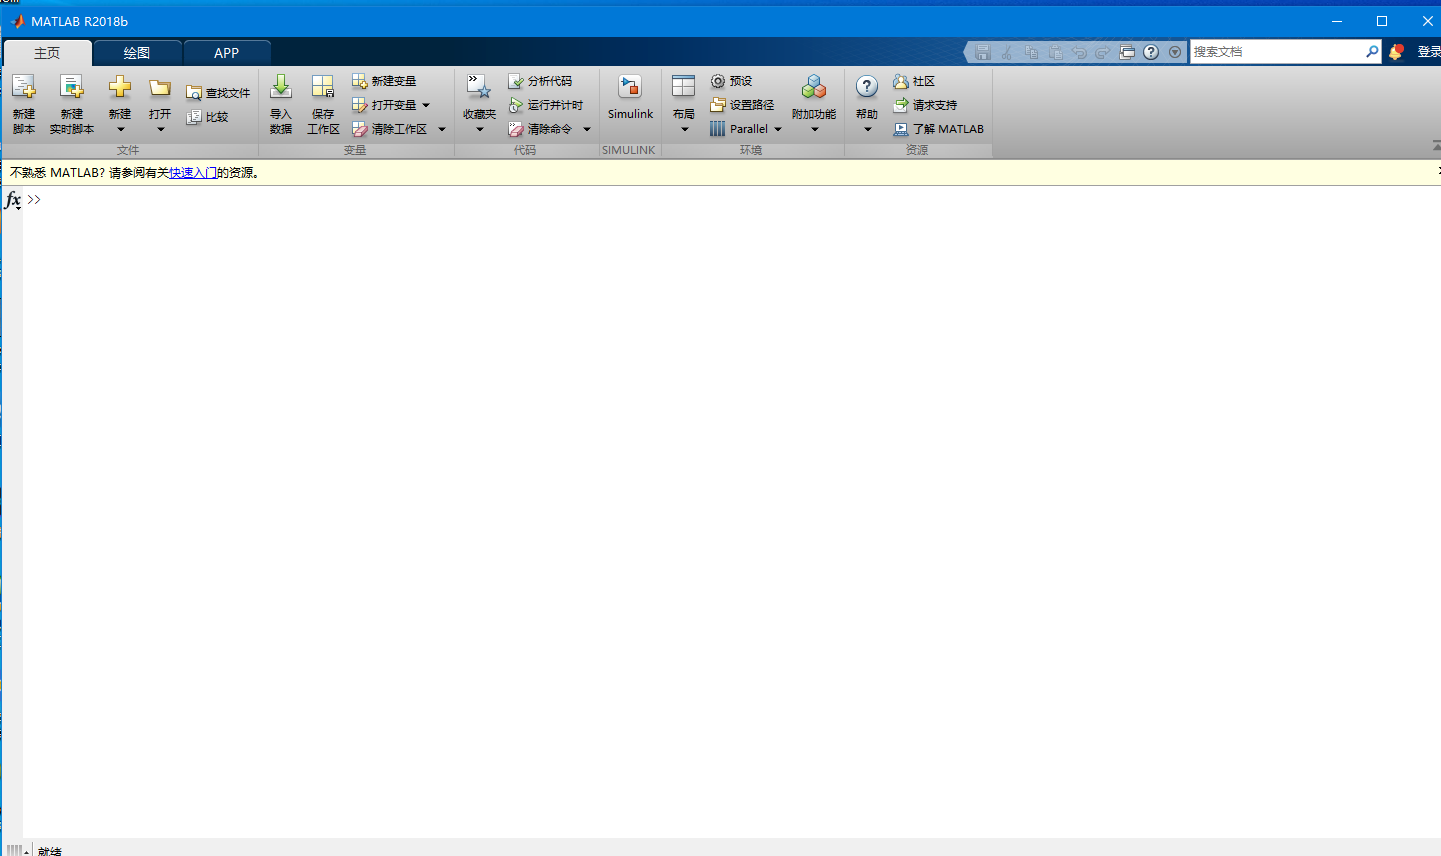Open the 布局 (Layout) icon

(x=684, y=87)
